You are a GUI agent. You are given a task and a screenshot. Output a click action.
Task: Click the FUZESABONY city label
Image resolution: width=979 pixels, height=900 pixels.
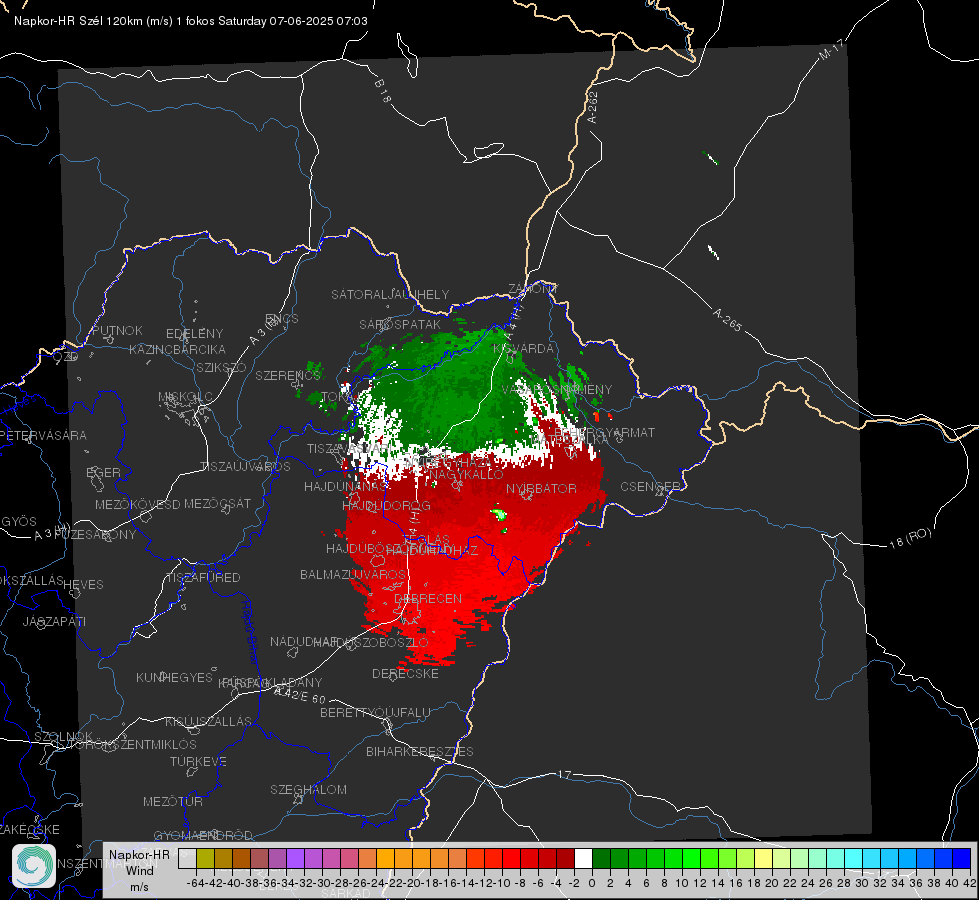click(x=95, y=535)
